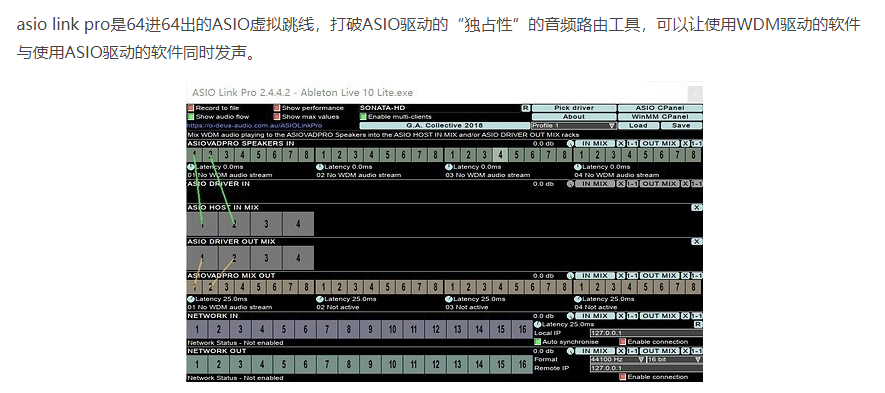
Task: Click the 03 No WDM audio stream label
Action: pos(488,175)
